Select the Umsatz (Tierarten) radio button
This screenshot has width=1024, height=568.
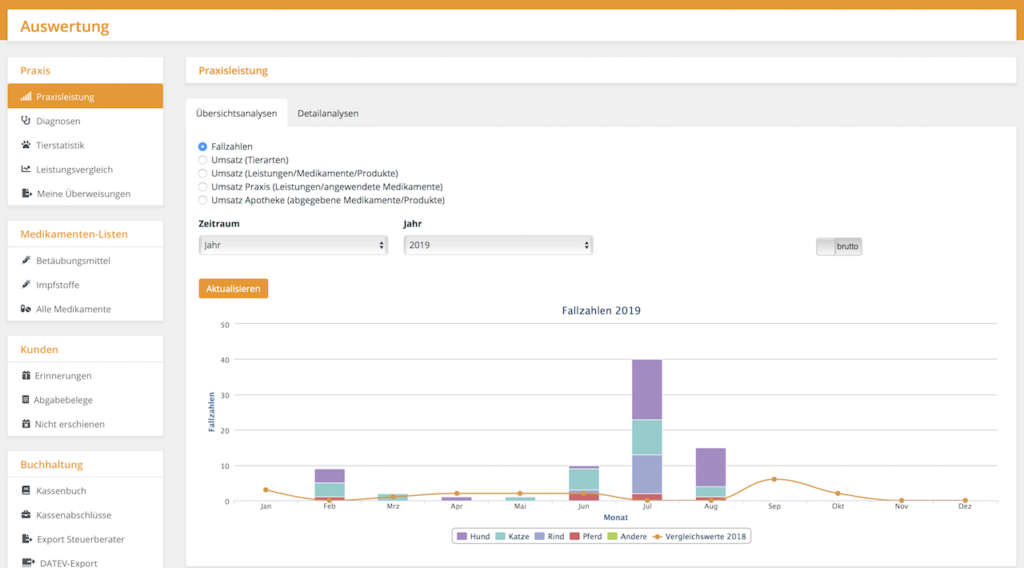(203, 160)
